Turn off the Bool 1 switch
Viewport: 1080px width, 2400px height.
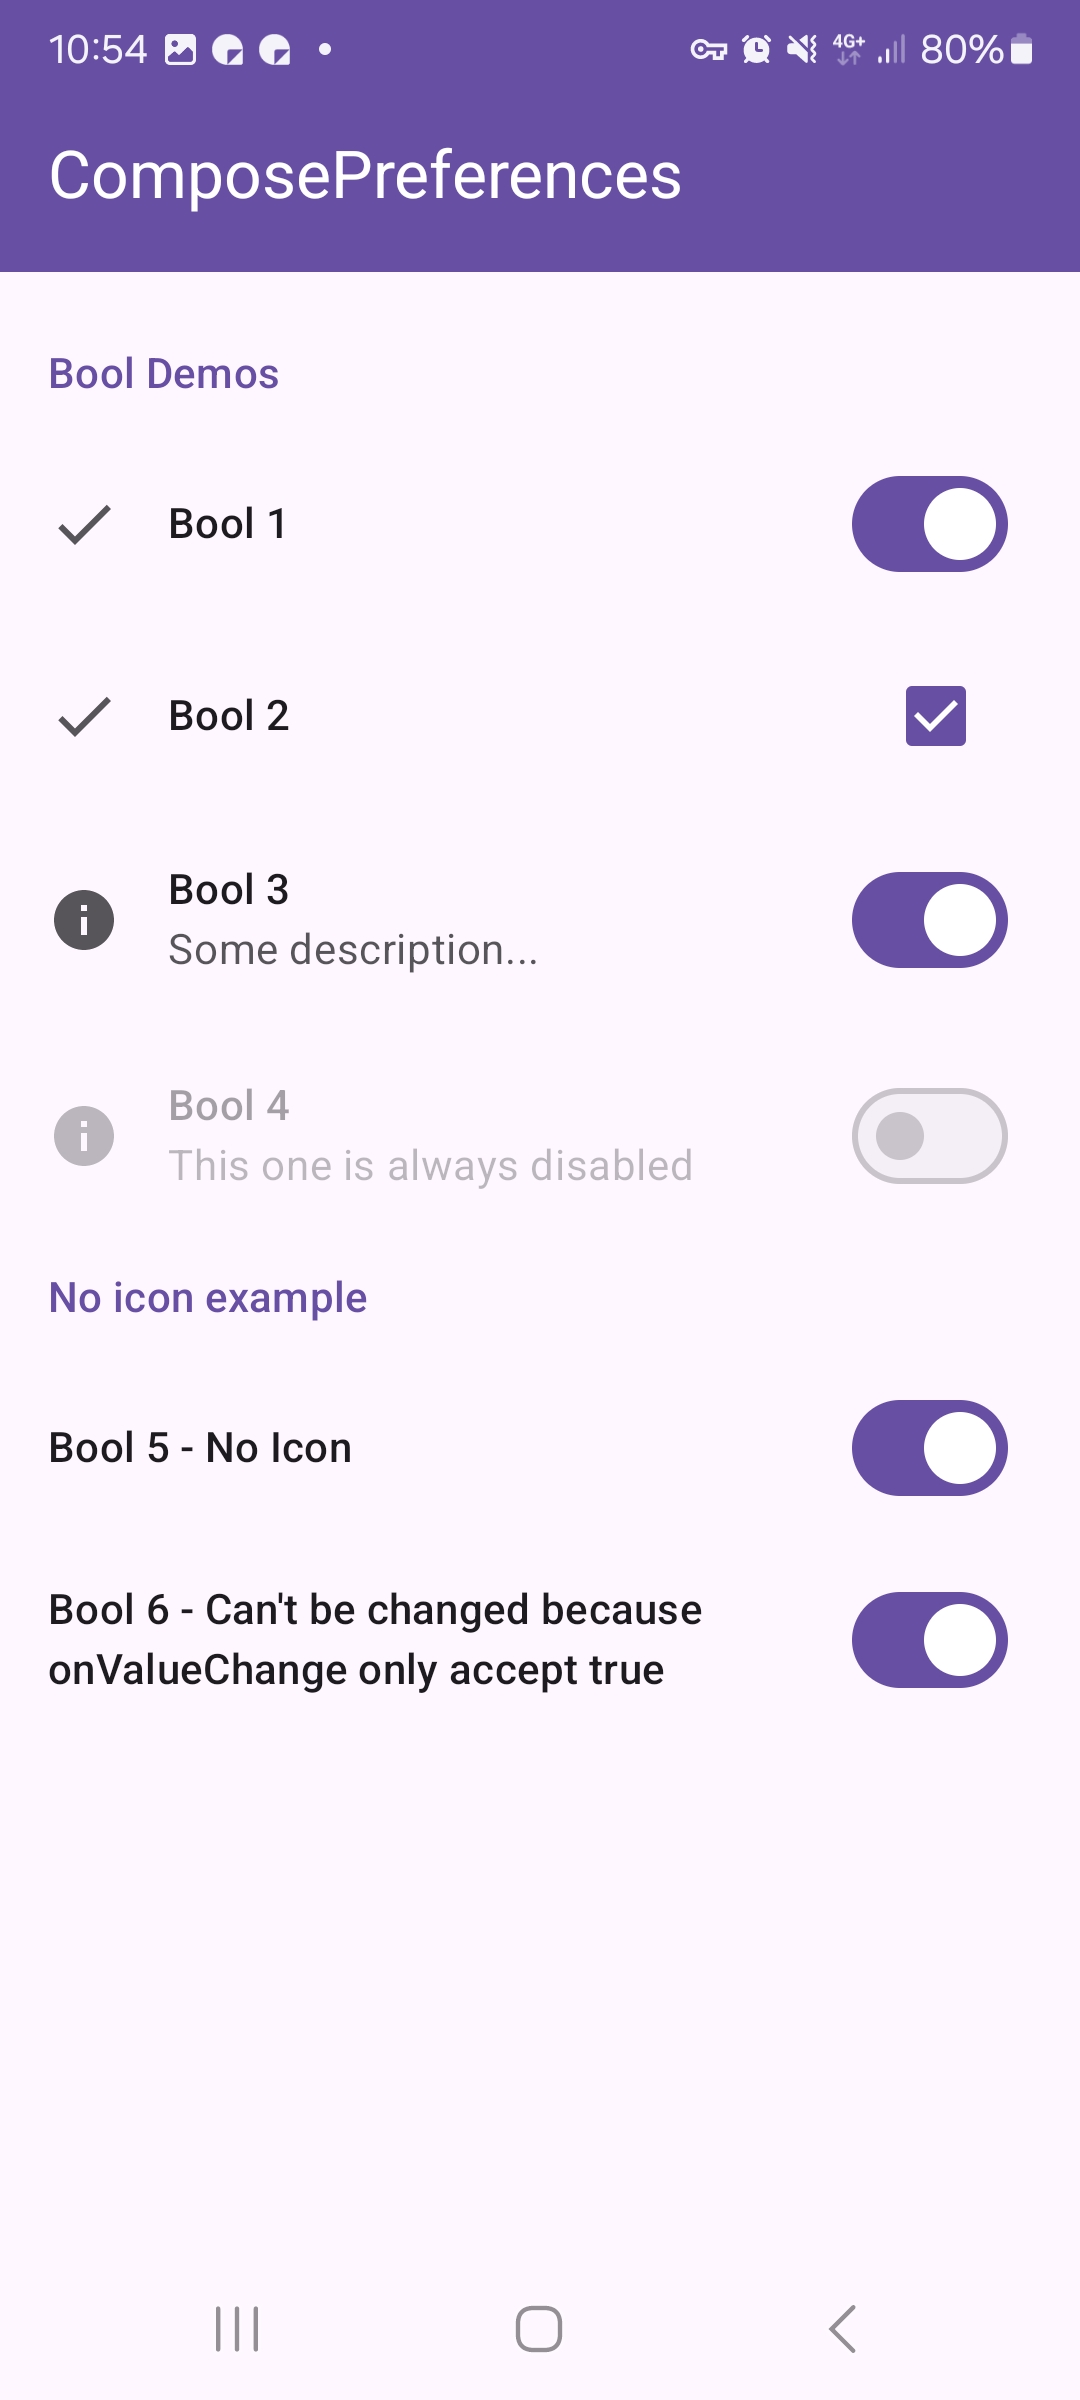click(x=930, y=524)
